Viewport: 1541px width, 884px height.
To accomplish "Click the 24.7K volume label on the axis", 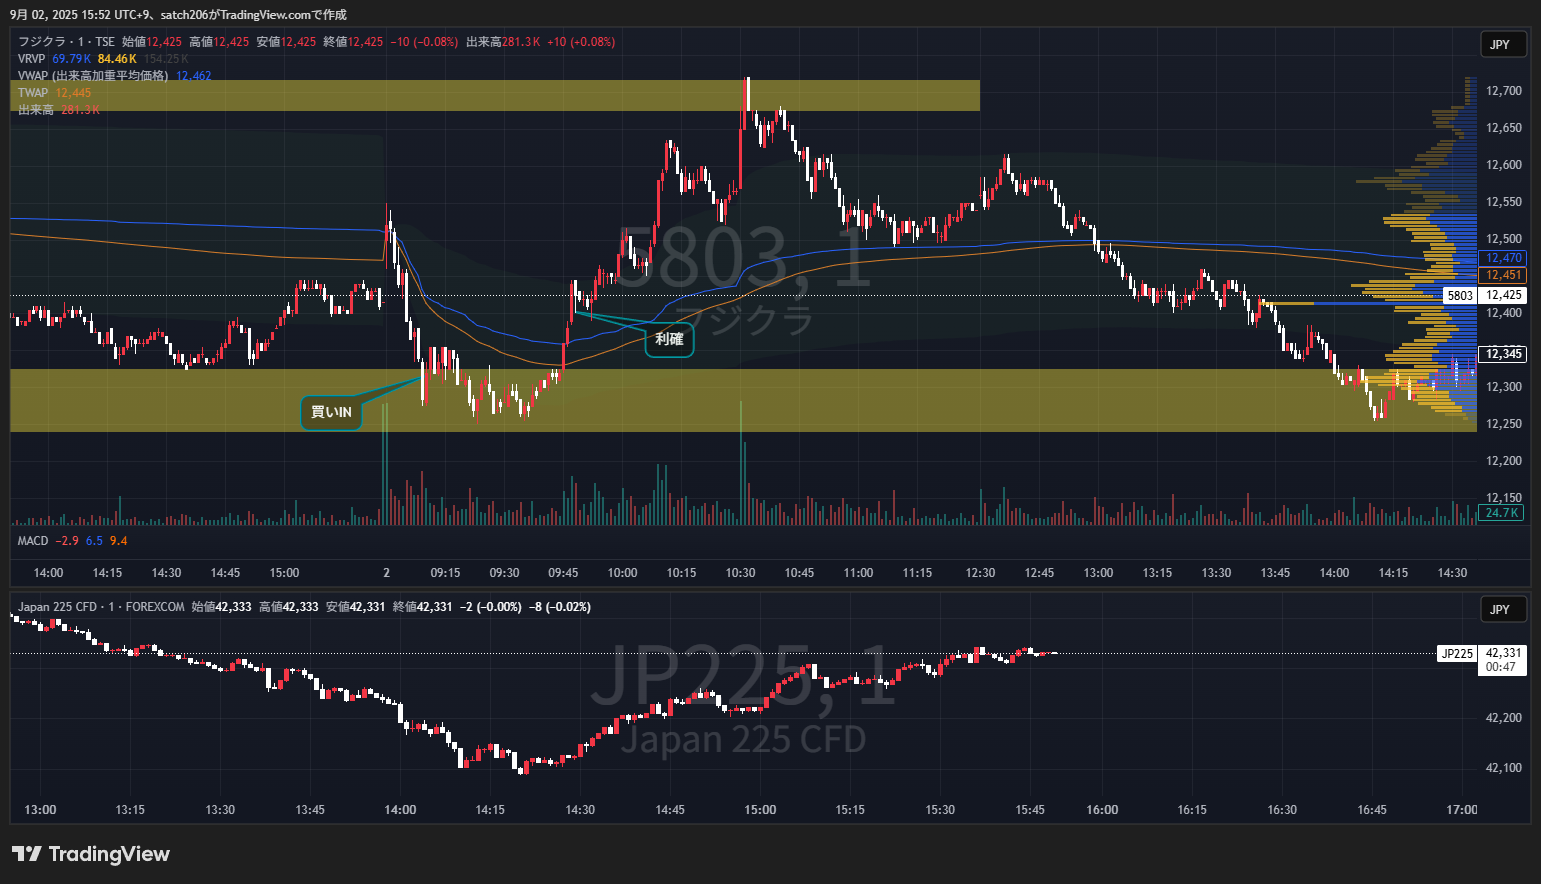I will coord(1501,513).
